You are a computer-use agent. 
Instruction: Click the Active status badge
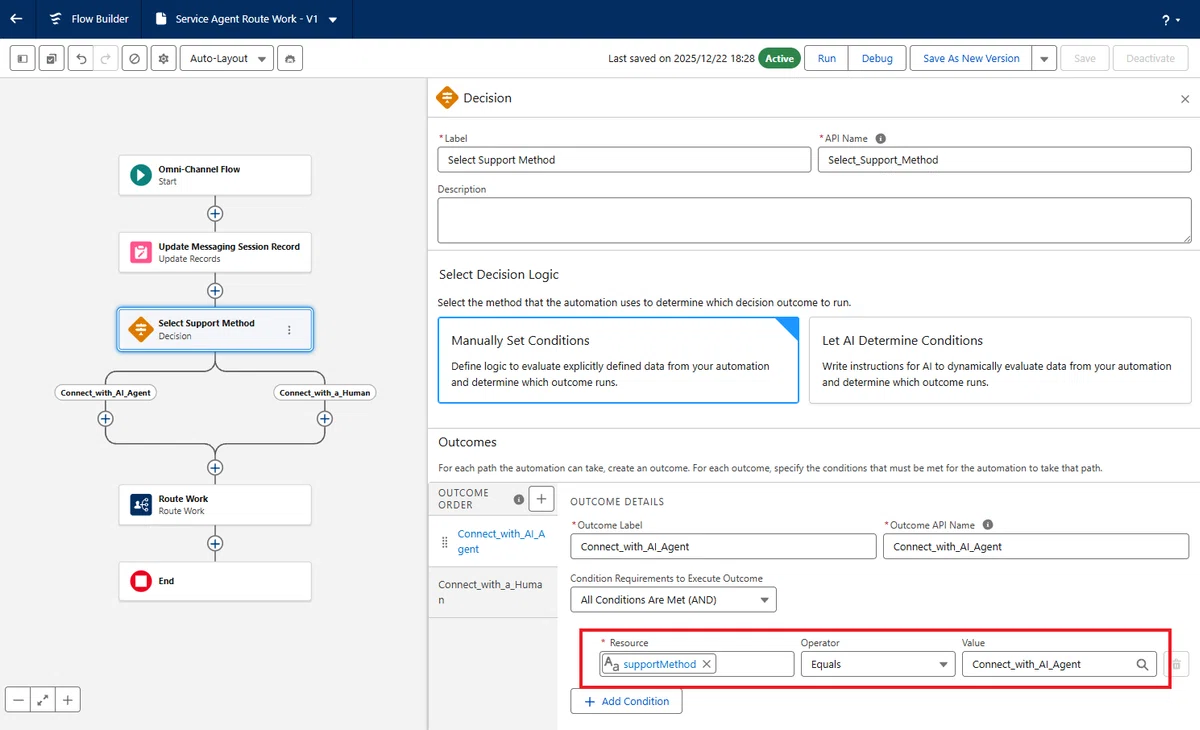779,58
